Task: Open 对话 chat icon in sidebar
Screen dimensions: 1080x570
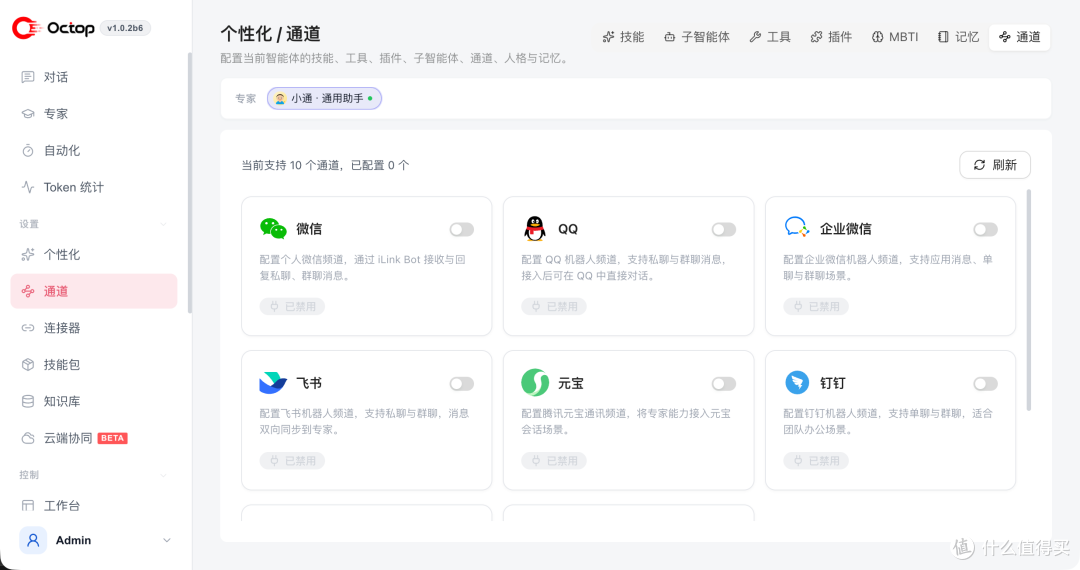Action: coord(28,77)
